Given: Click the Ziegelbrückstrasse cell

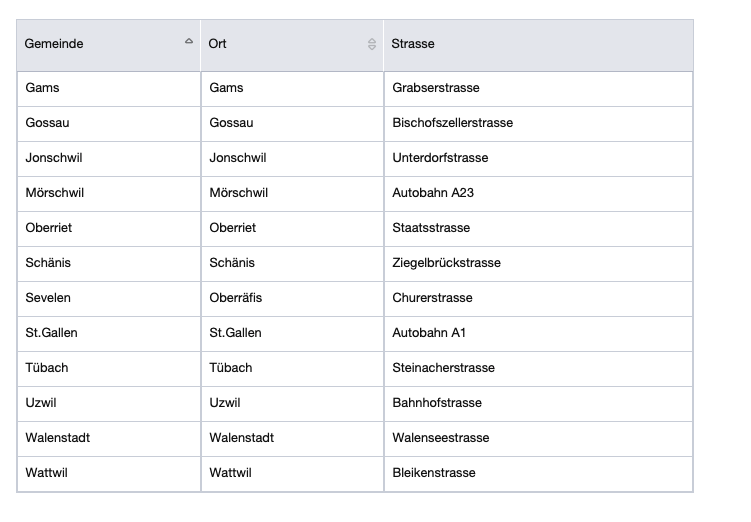Looking at the screenshot, I should pyautogui.click(x=447, y=263).
